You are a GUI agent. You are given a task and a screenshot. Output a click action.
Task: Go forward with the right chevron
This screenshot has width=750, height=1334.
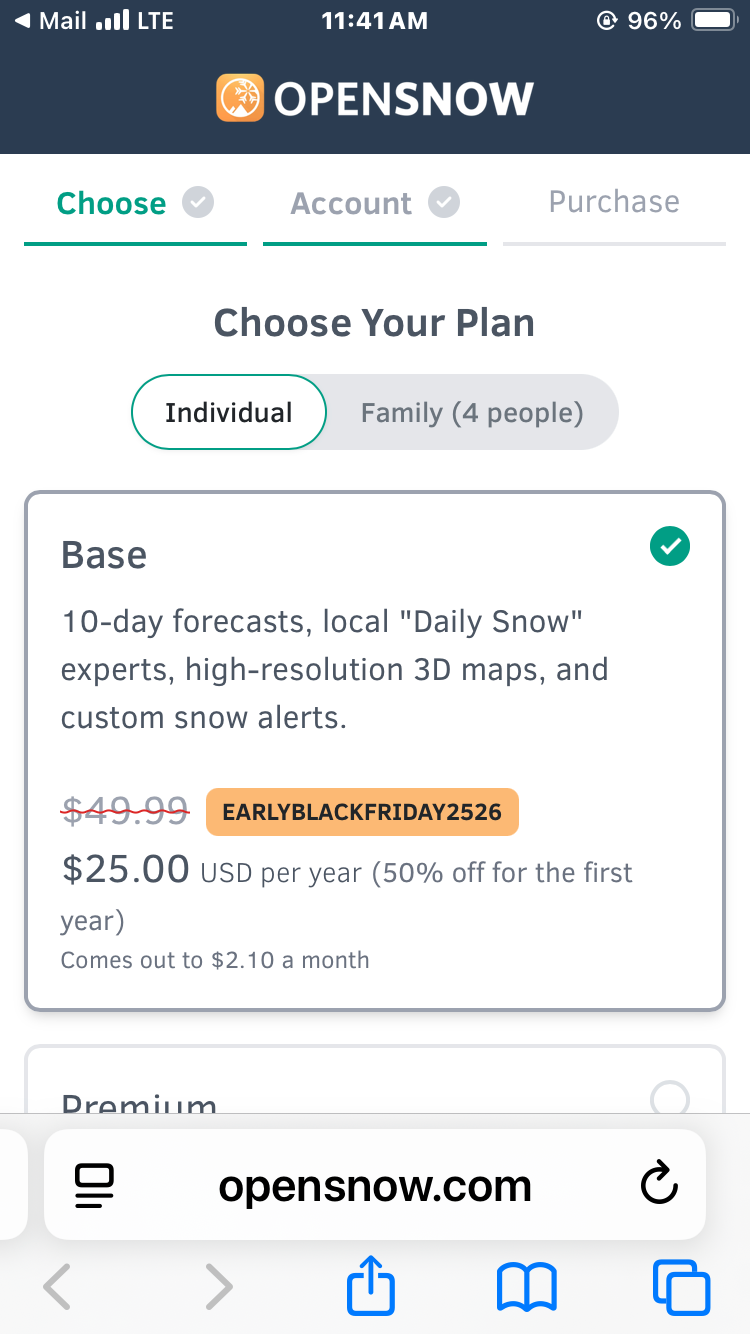tap(218, 1287)
